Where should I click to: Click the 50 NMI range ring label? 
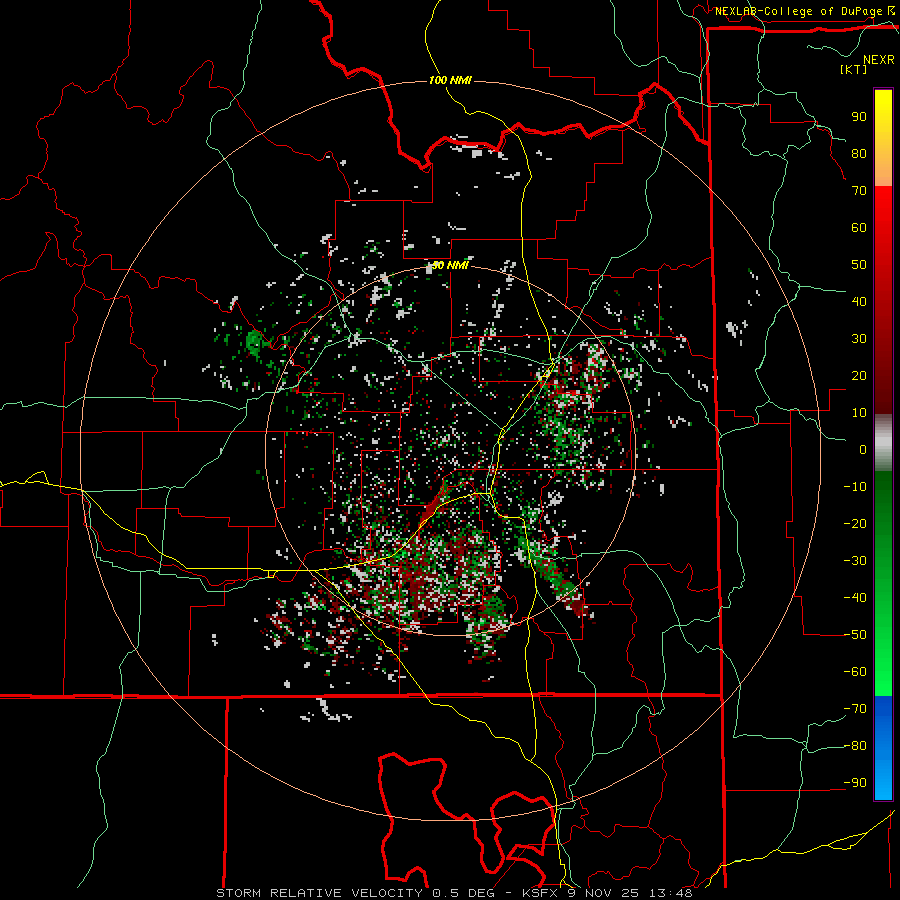[450, 265]
